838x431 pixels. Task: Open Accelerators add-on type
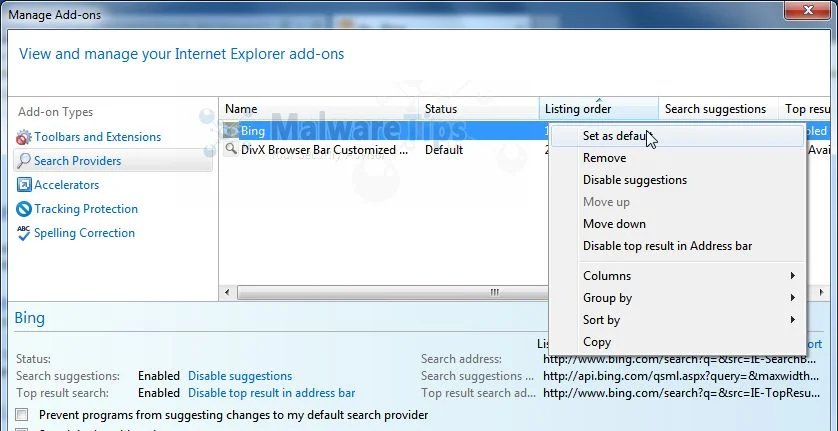click(x=66, y=185)
